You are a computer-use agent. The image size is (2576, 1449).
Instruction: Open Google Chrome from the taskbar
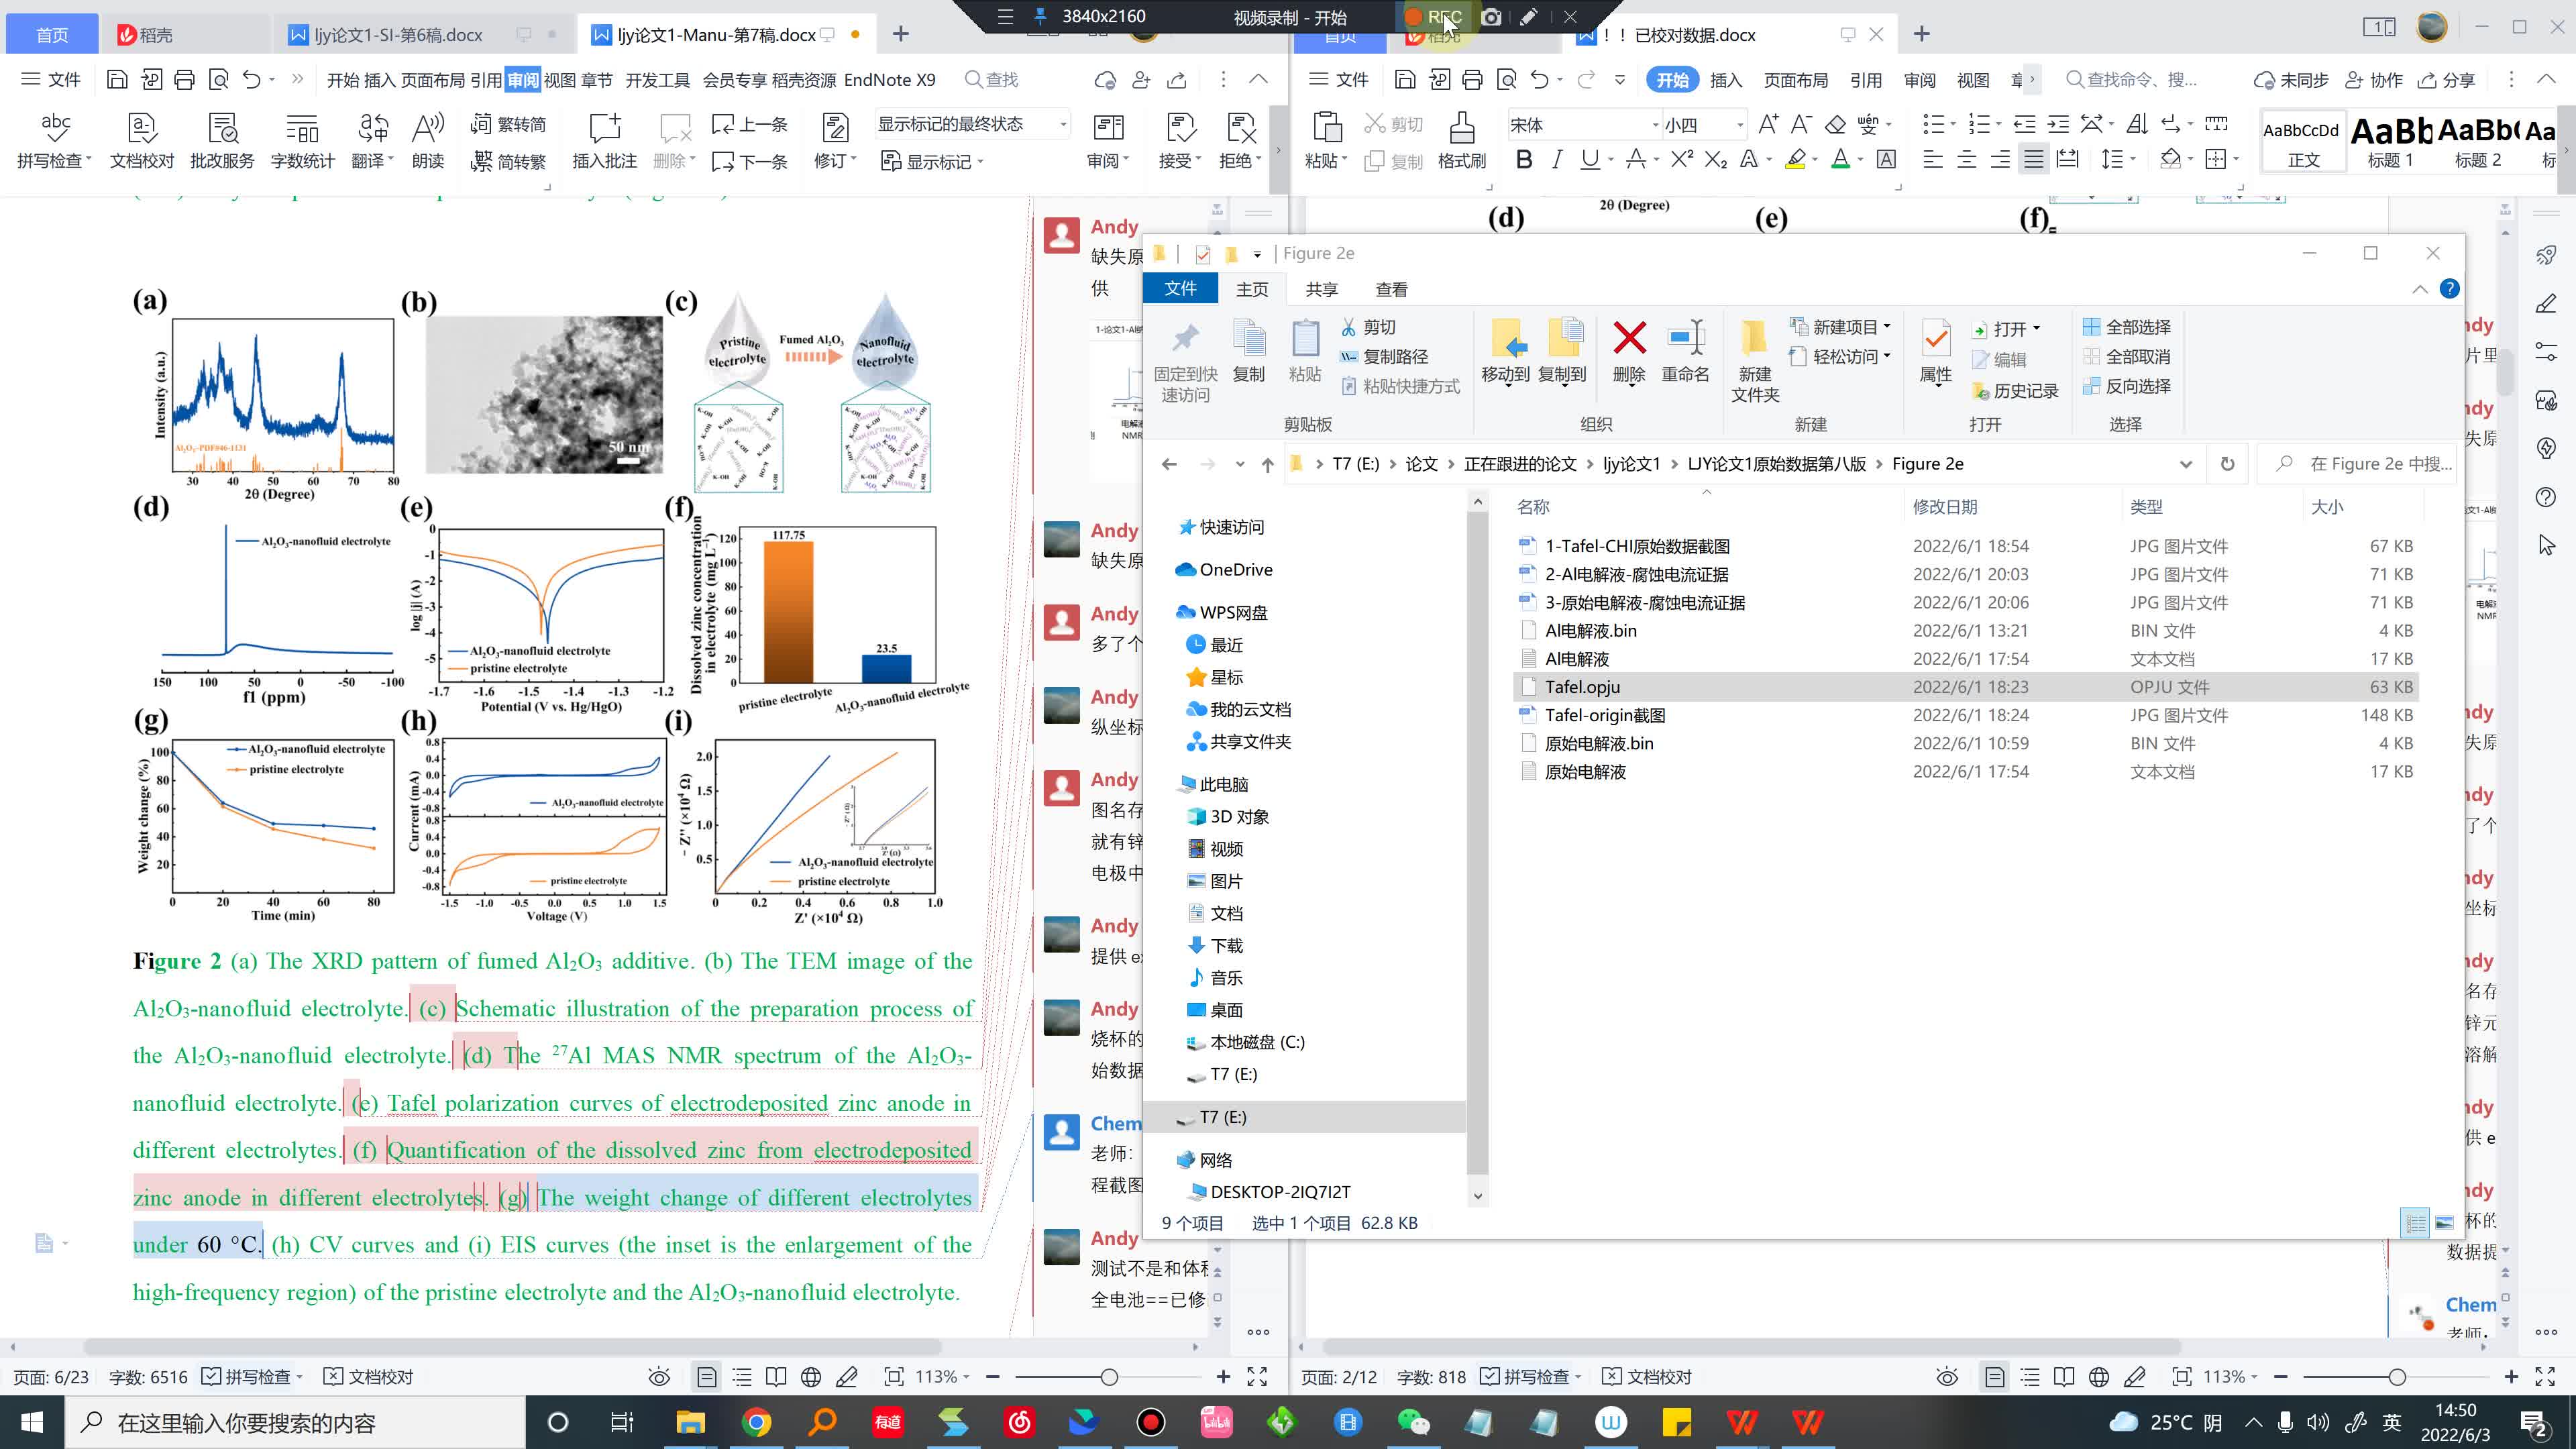pos(756,1422)
